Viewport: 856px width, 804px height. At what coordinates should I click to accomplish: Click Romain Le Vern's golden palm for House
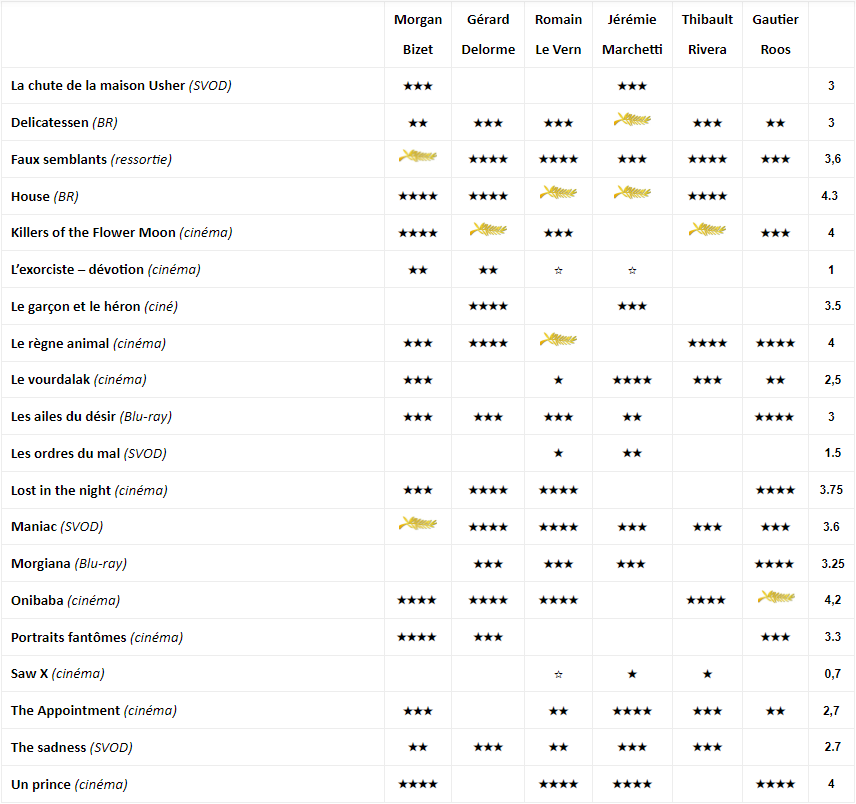(558, 194)
